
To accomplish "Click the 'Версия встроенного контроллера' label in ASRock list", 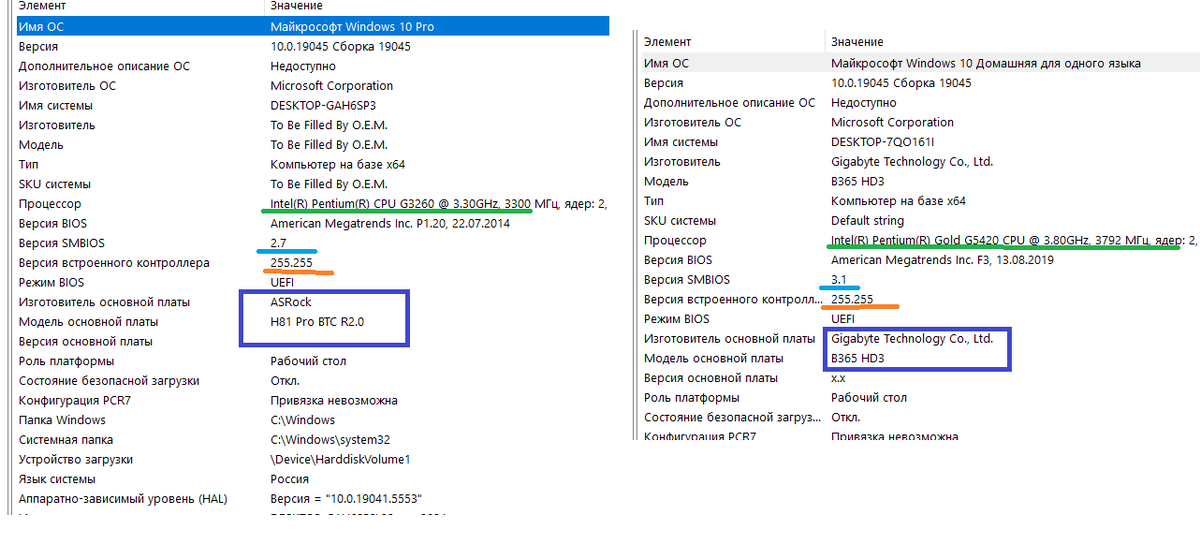I will (x=114, y=263).
